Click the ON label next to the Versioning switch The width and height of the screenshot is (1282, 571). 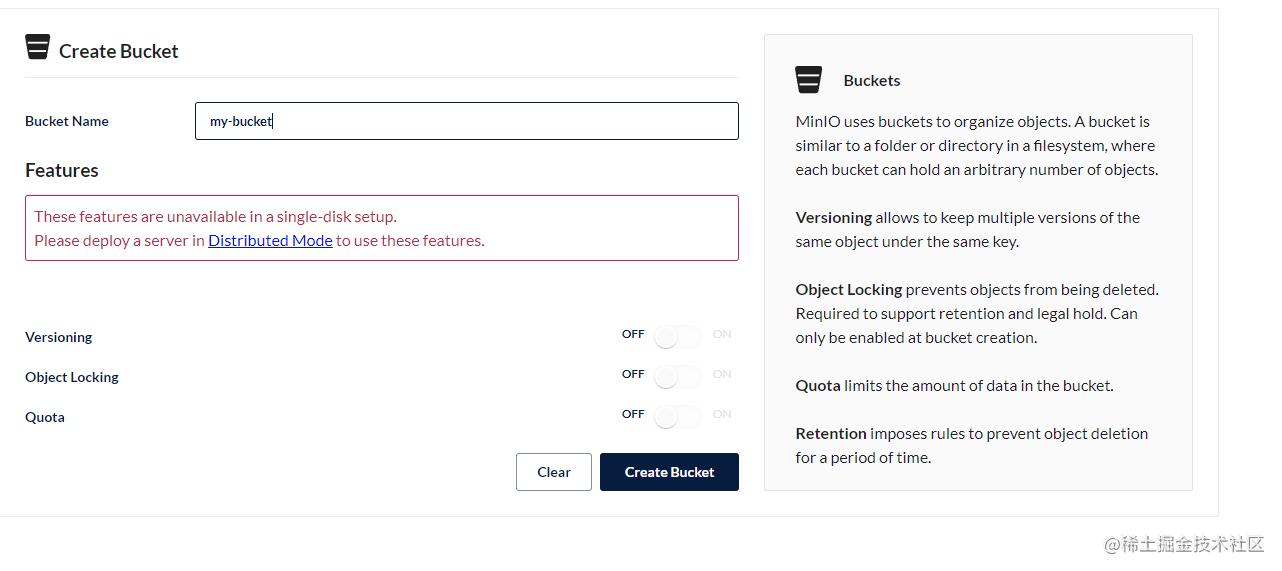click(x=722, y=334)
